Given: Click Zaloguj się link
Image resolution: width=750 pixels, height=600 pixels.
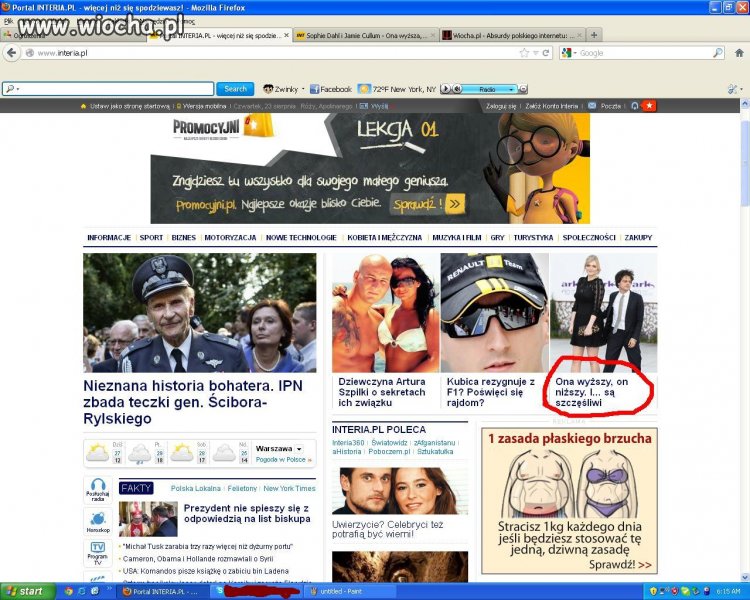Looking at the screenshot, I should click(x=501, y=106).
